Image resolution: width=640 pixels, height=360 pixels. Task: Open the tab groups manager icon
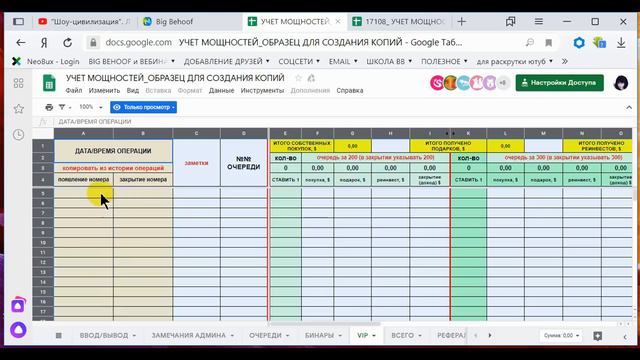[510, 21]
